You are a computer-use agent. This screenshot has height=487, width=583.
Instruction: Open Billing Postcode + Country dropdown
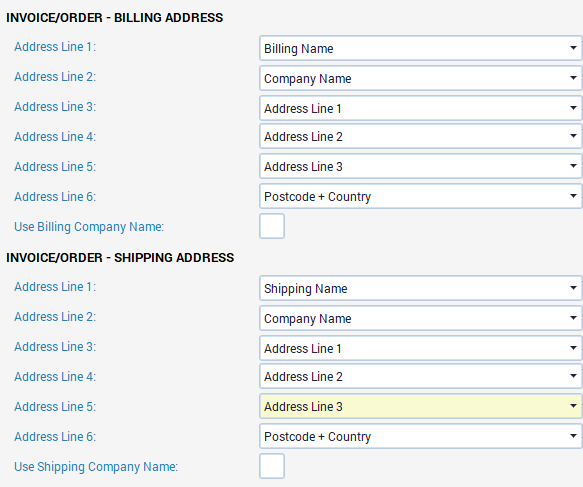(421, 196)
